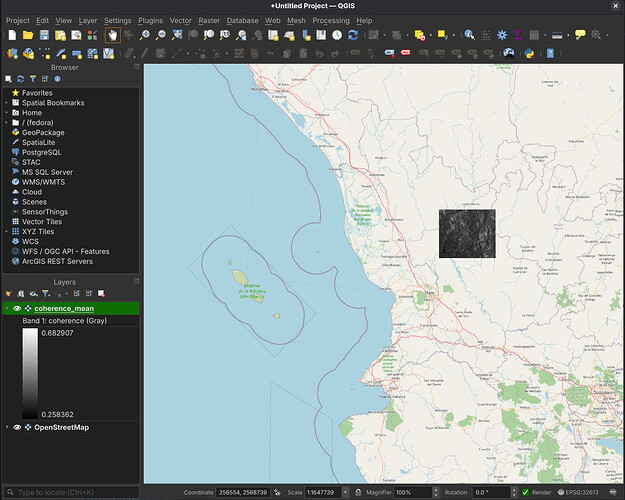Expand the Home browser node
The height and width of the screenshot is (500, 625).
point(6,113)
